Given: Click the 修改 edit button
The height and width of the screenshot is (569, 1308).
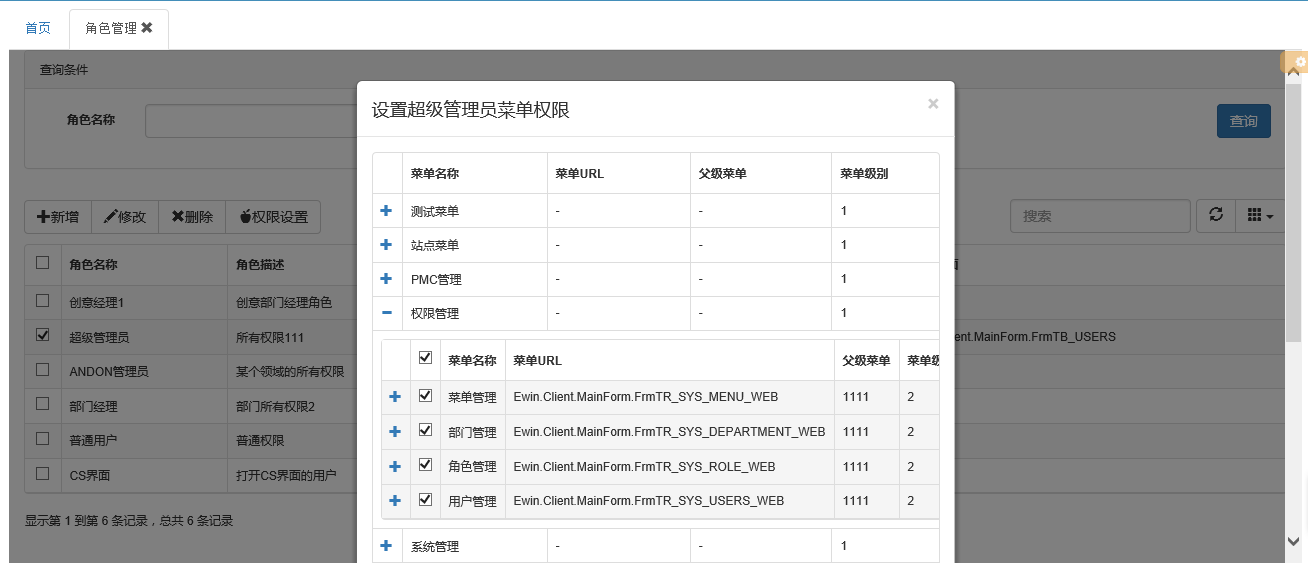Looking at the screenshot, I should 125,216.
